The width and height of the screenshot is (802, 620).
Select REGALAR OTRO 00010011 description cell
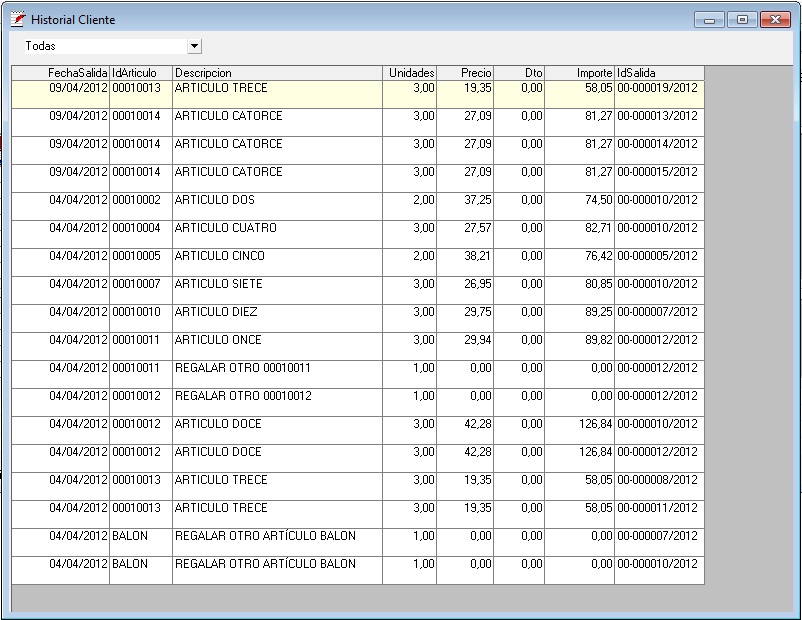point(277,374)
